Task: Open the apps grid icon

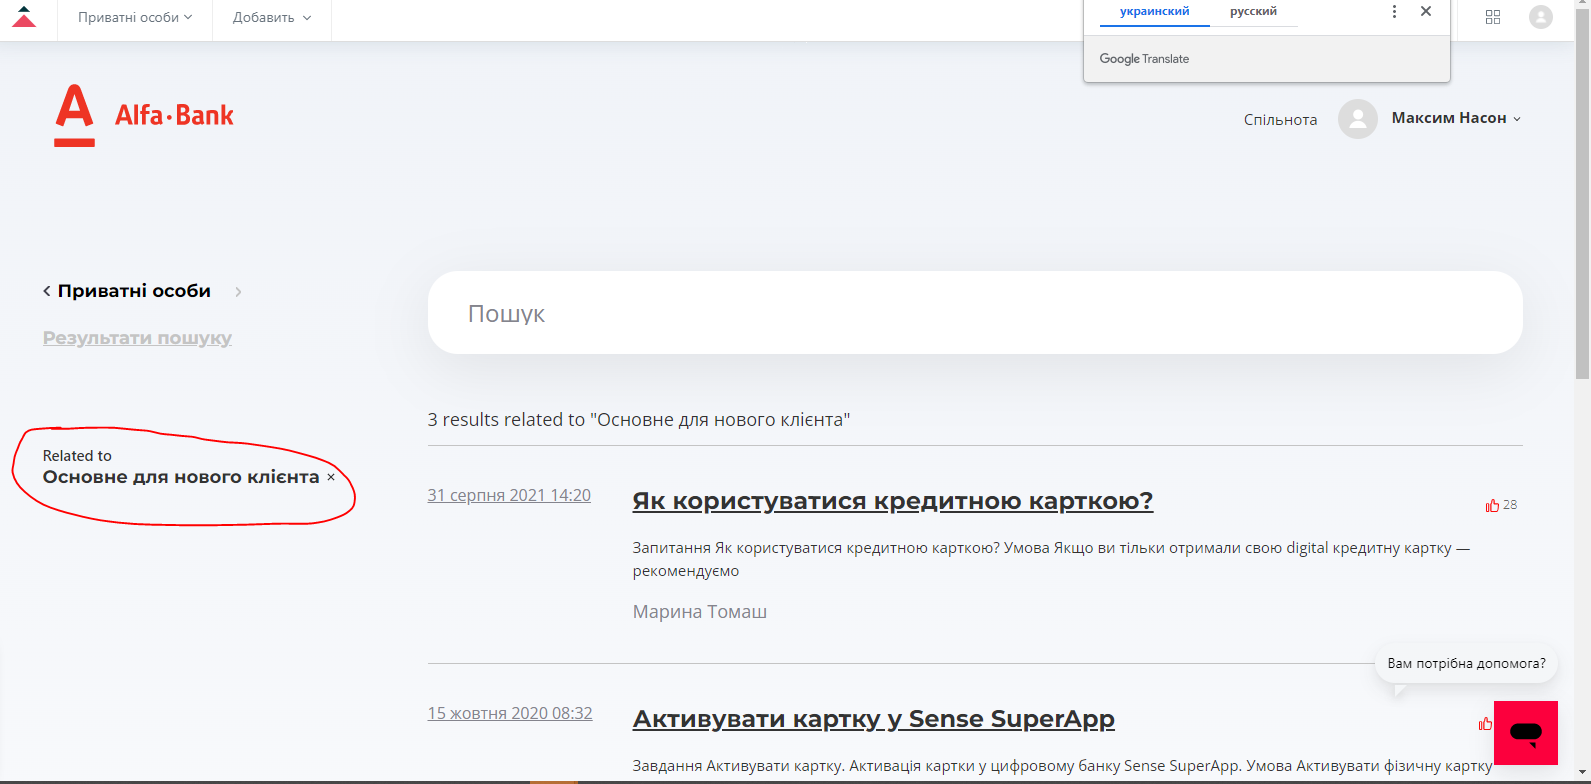Action: (1492, 17)
